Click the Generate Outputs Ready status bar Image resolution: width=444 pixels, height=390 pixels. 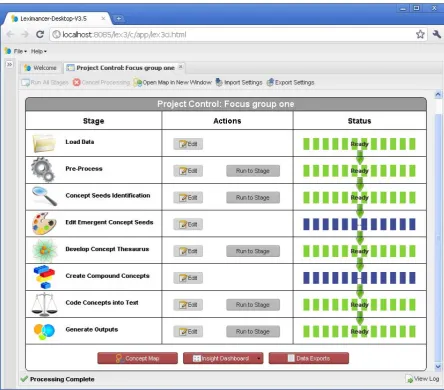pos(359,332)
